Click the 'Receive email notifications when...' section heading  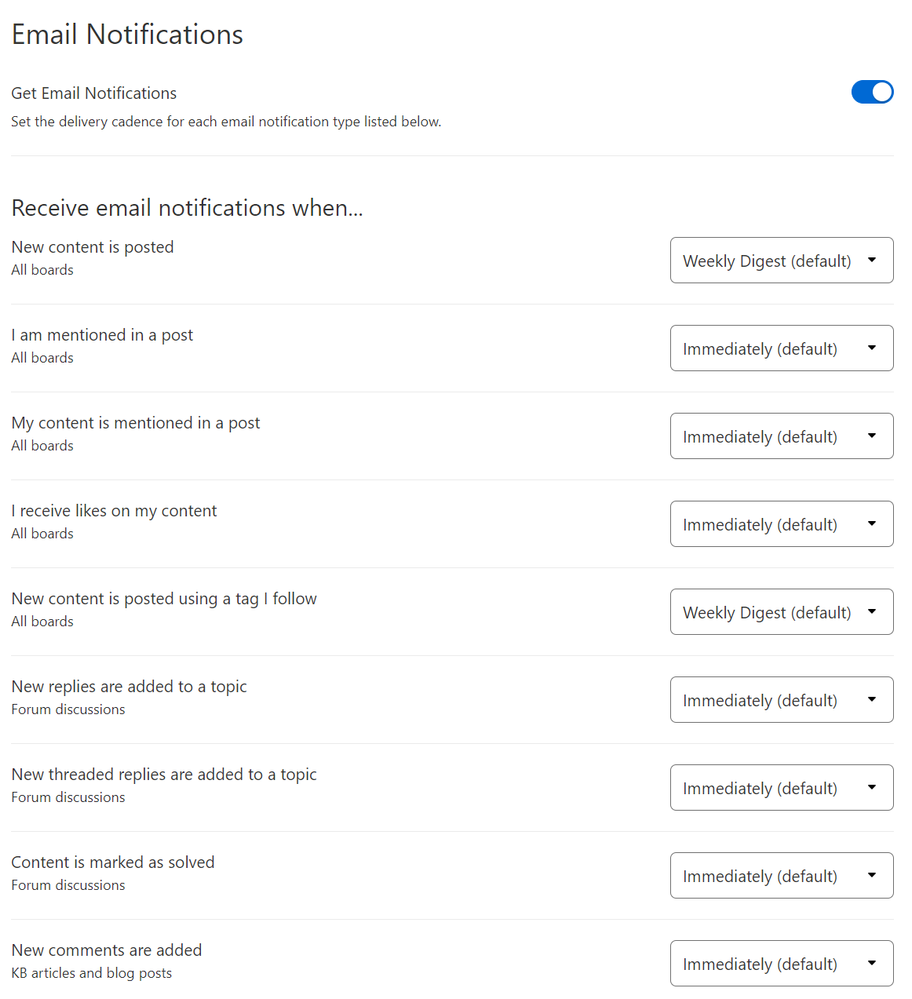[x=187, y=208]
